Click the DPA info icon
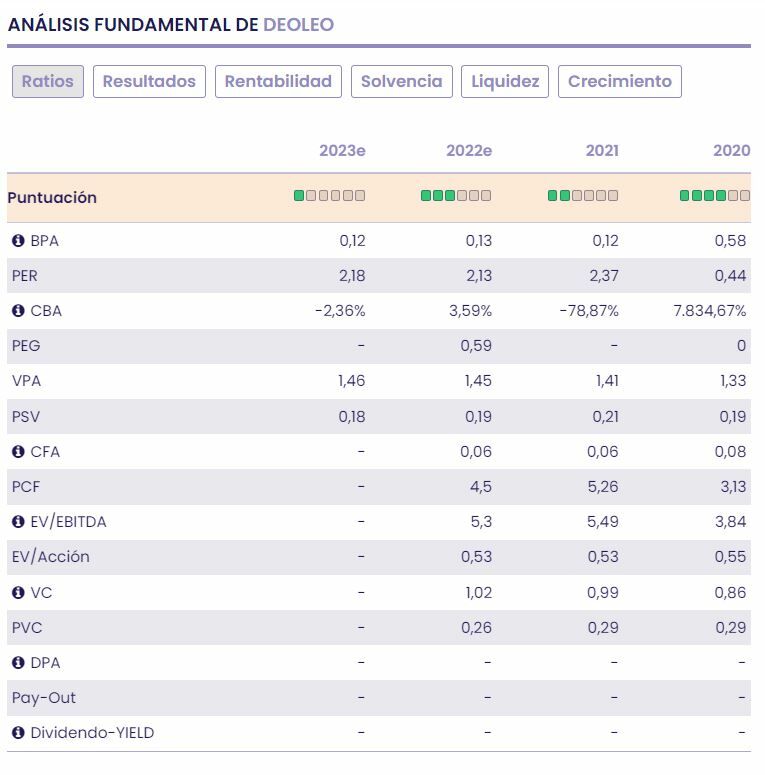The height and width of the screenshot is (775, 765). 18,663
